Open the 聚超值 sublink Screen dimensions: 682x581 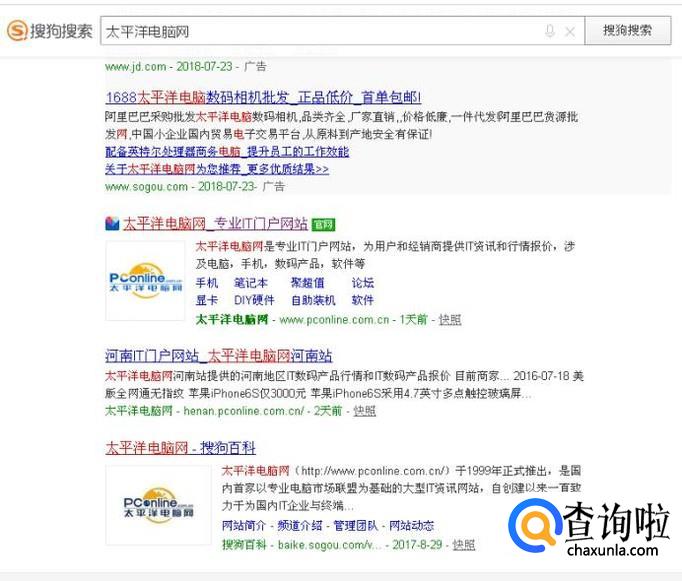point(308,283)
